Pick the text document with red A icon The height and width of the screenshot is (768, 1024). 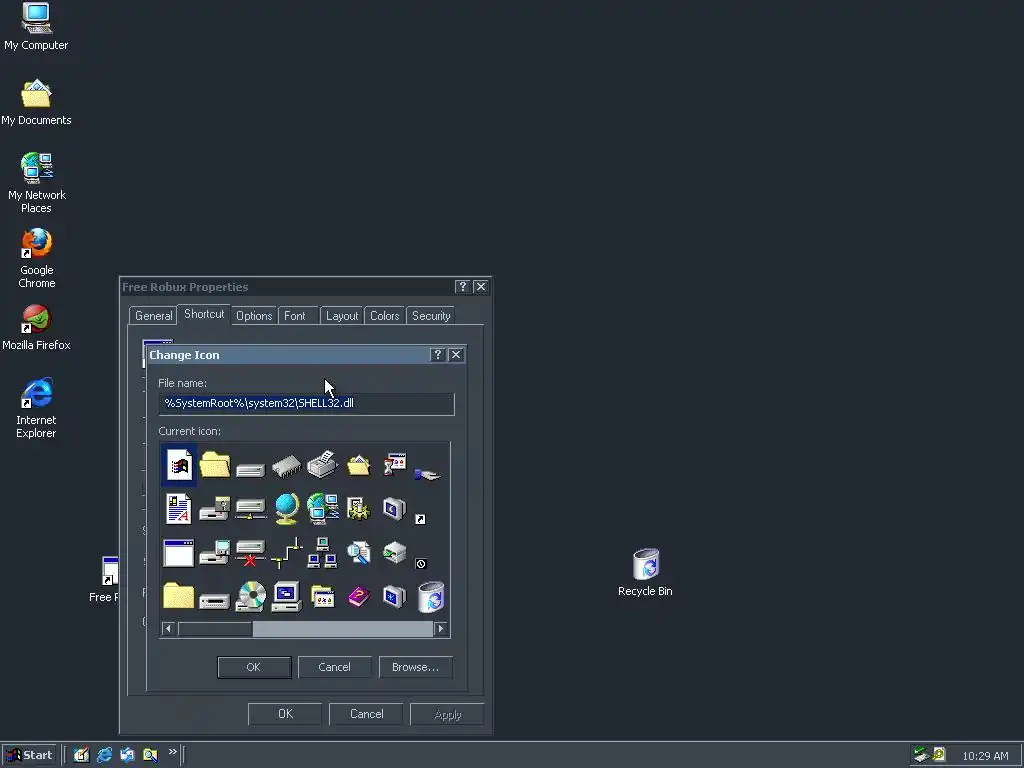[178, 509]
